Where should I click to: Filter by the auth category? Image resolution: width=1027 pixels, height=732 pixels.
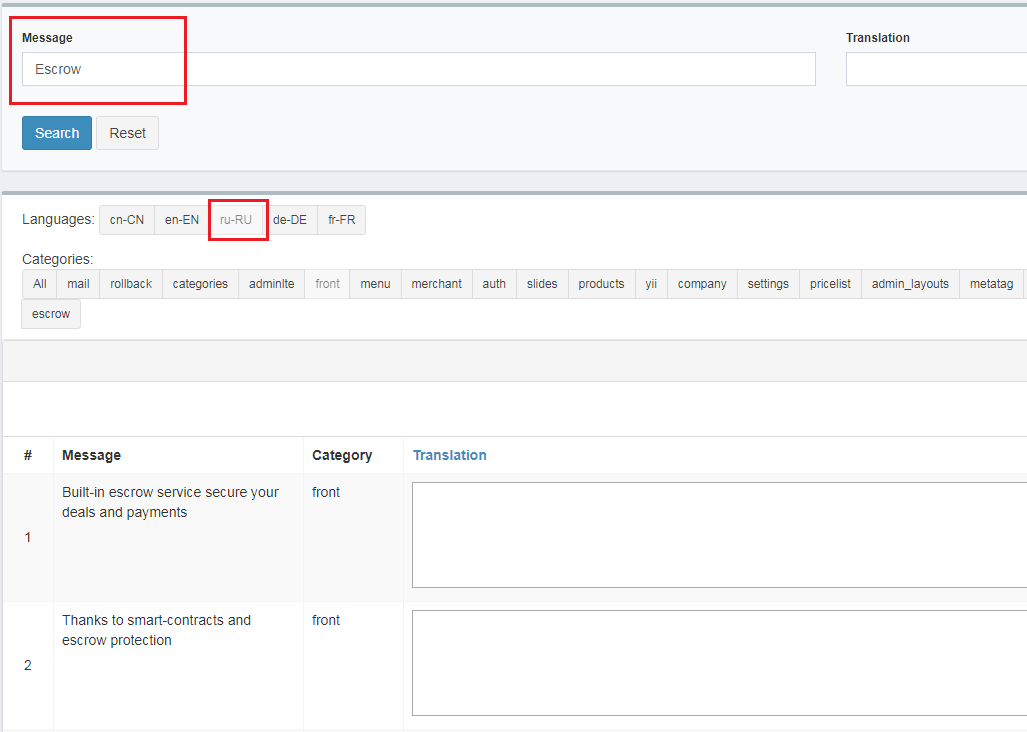point(494,284)
